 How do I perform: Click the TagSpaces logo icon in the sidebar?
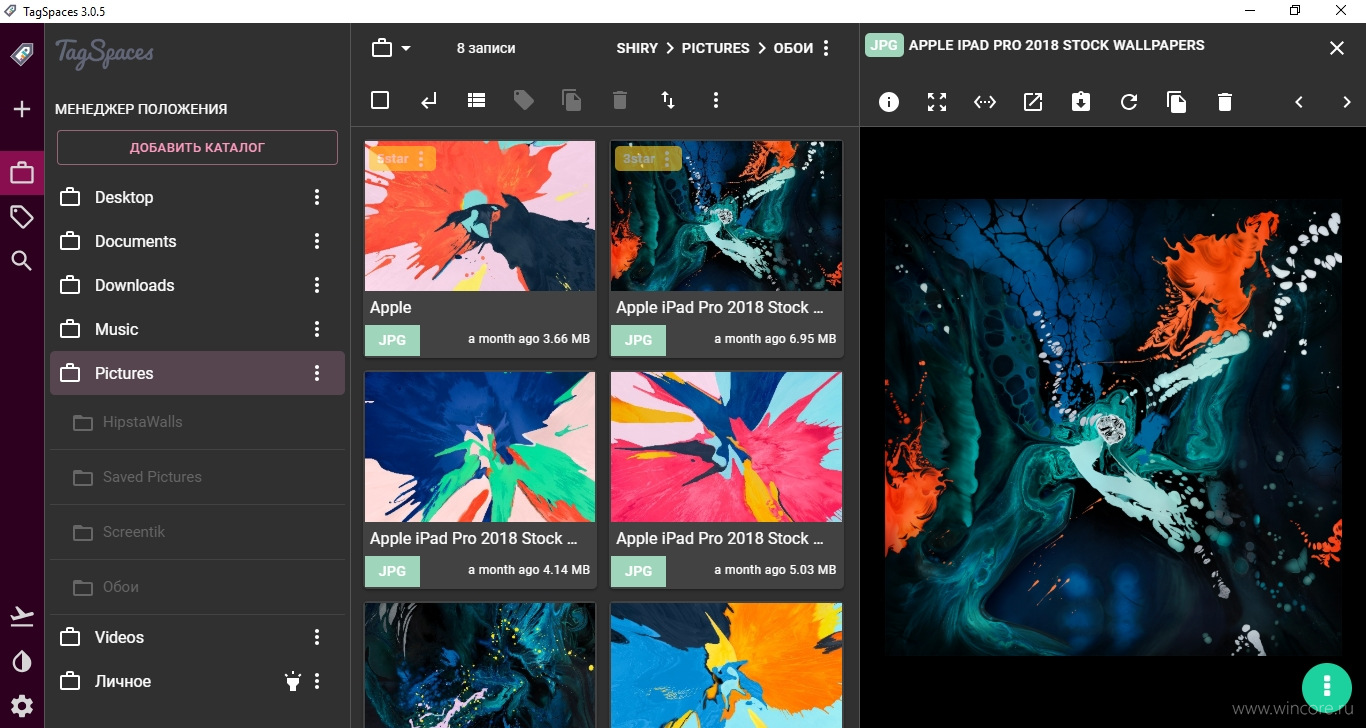click(21, 54)
